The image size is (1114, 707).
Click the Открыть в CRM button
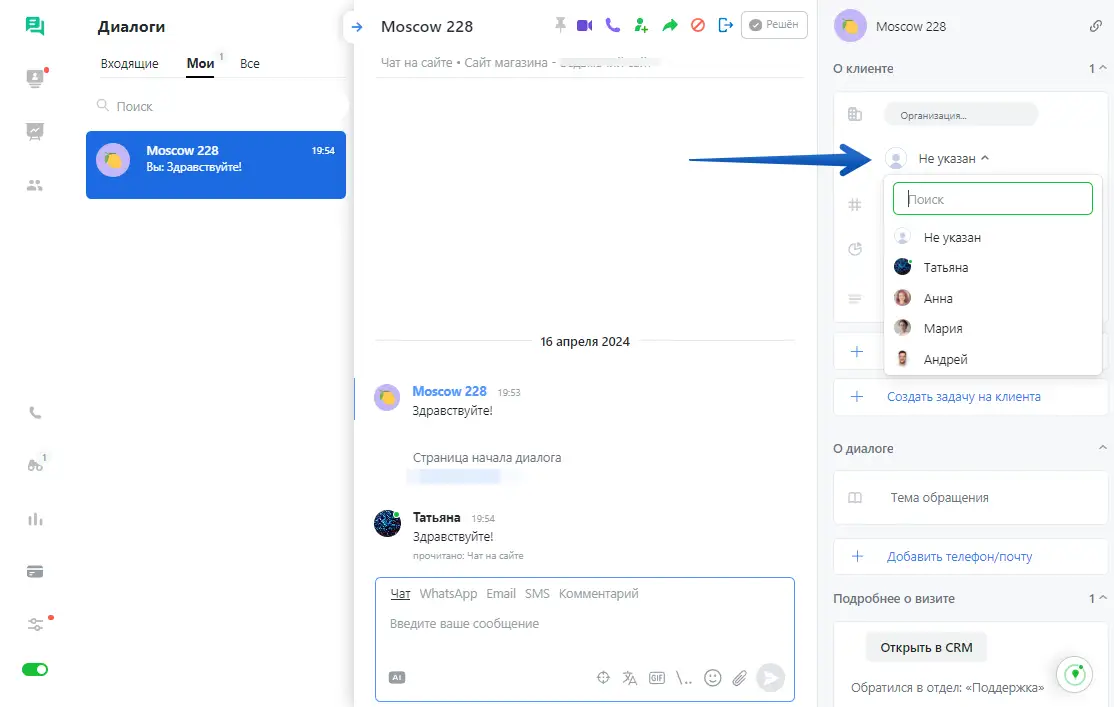(925, 647)
